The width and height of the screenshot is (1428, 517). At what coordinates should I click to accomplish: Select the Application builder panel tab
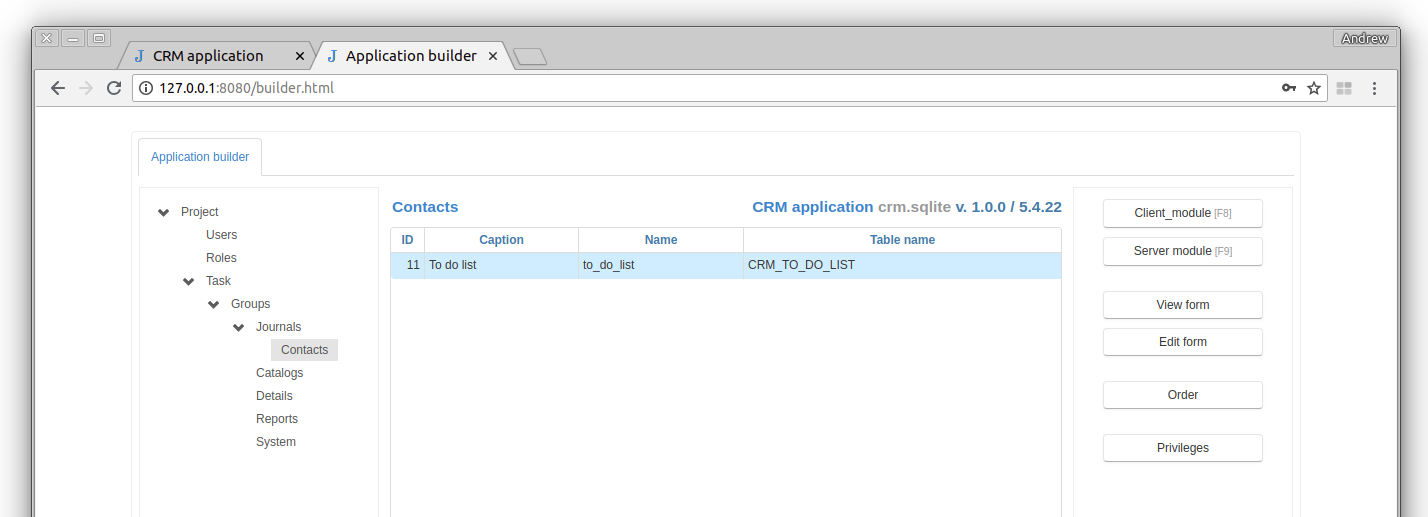(200, 157)
